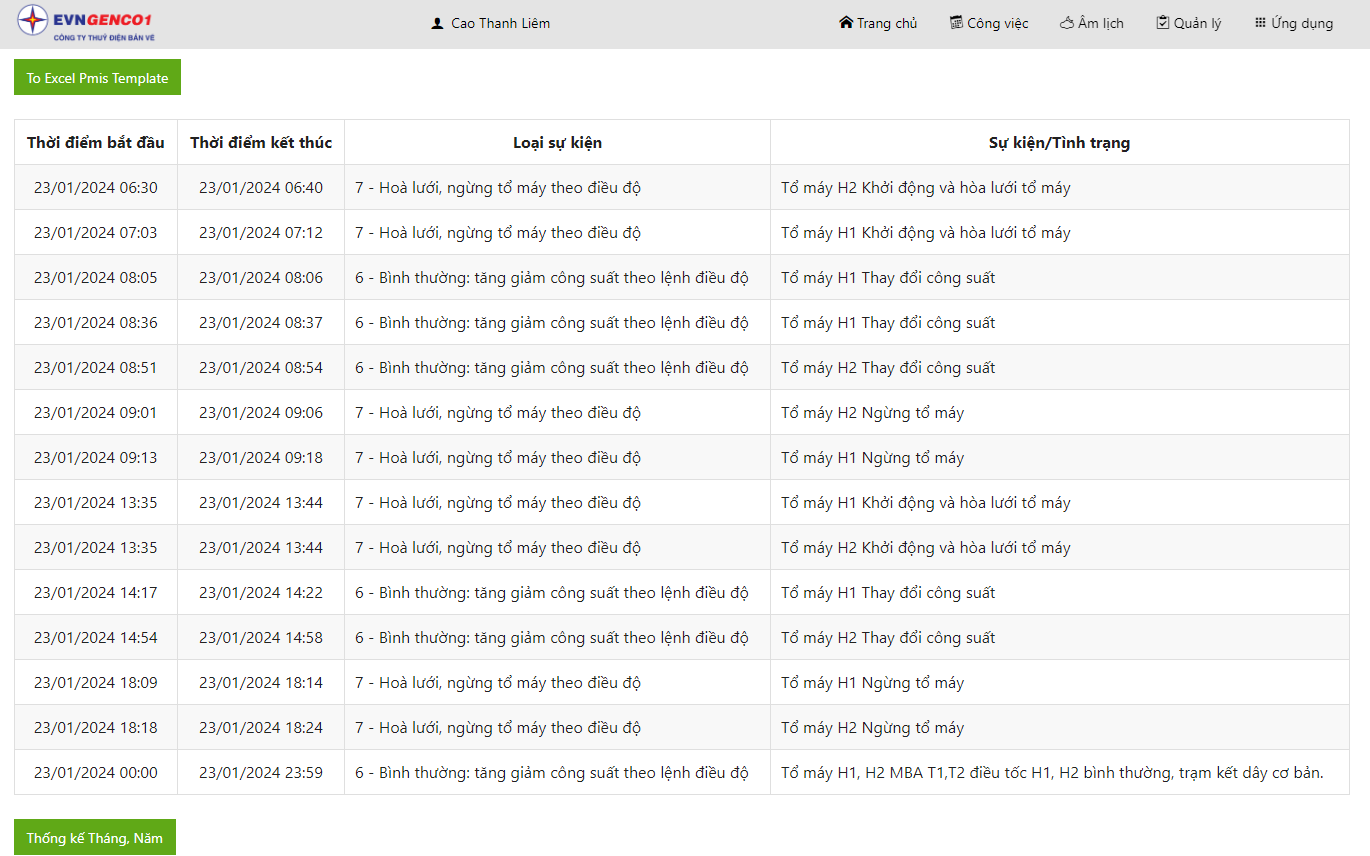Click the Sự kiện/Tình trạng column header
This screenshot has width=1370, height=856.
1060,142
